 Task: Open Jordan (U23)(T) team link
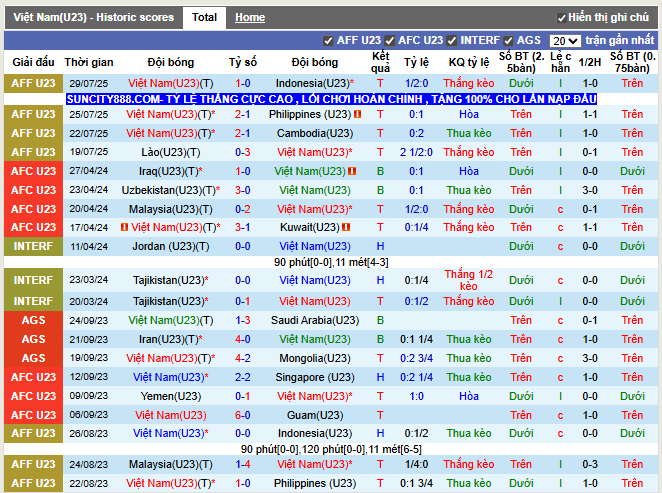pos(171,246)
